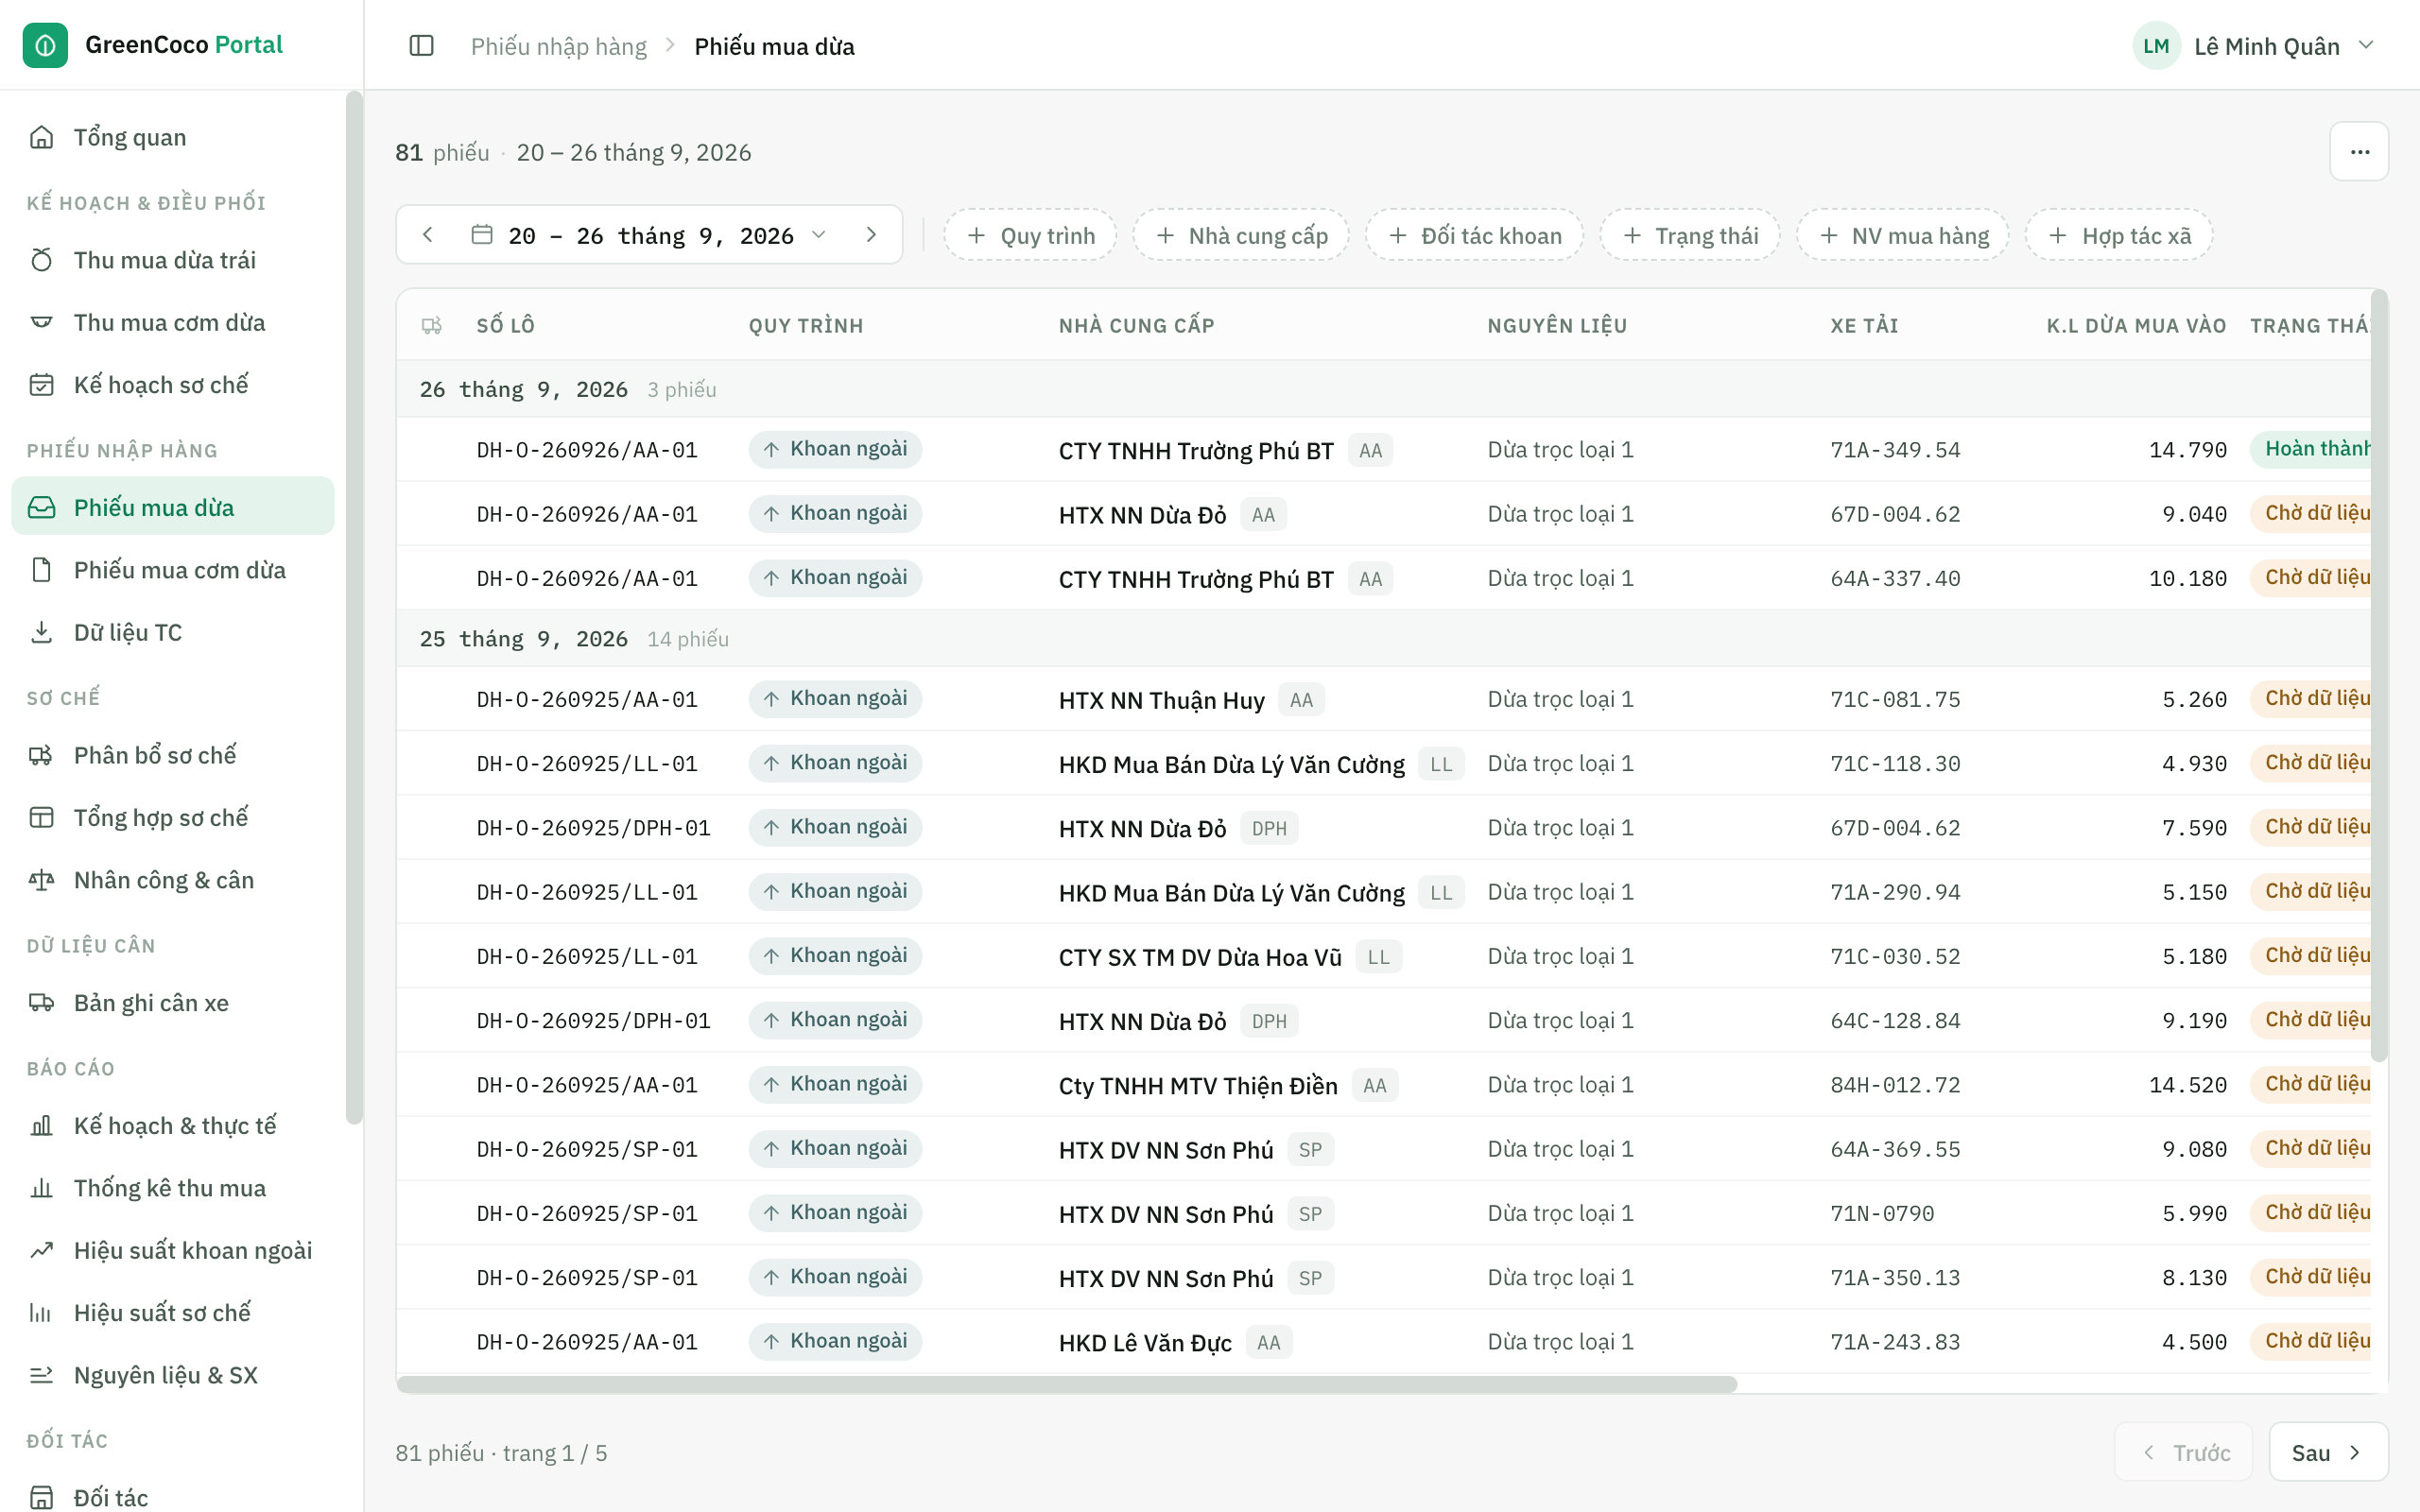The width and height of the screenshot is (2420, 1512).
Task: Toggle the sidebar panel icon
Action: pyautogui.click(x=422, y=46)
